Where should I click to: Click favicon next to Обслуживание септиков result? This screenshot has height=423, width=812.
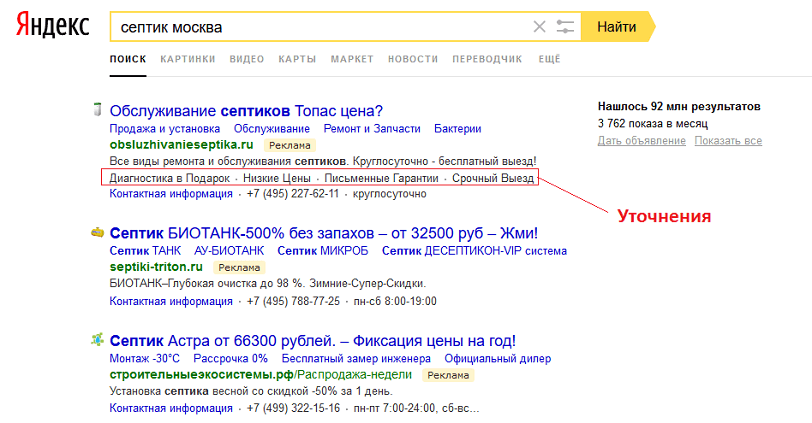pos(97,109)
